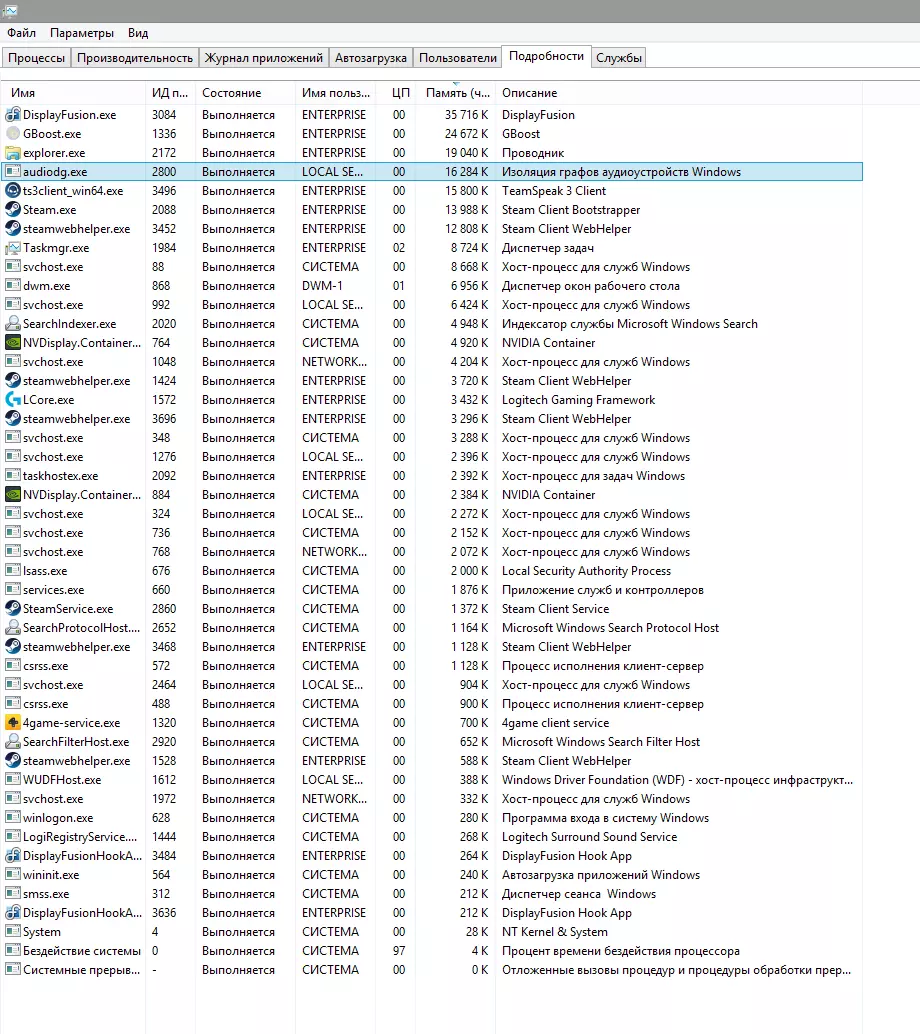920x1034 pixels.
Task: Click the smss.exe icon
Action: click(x=13, y=894)
